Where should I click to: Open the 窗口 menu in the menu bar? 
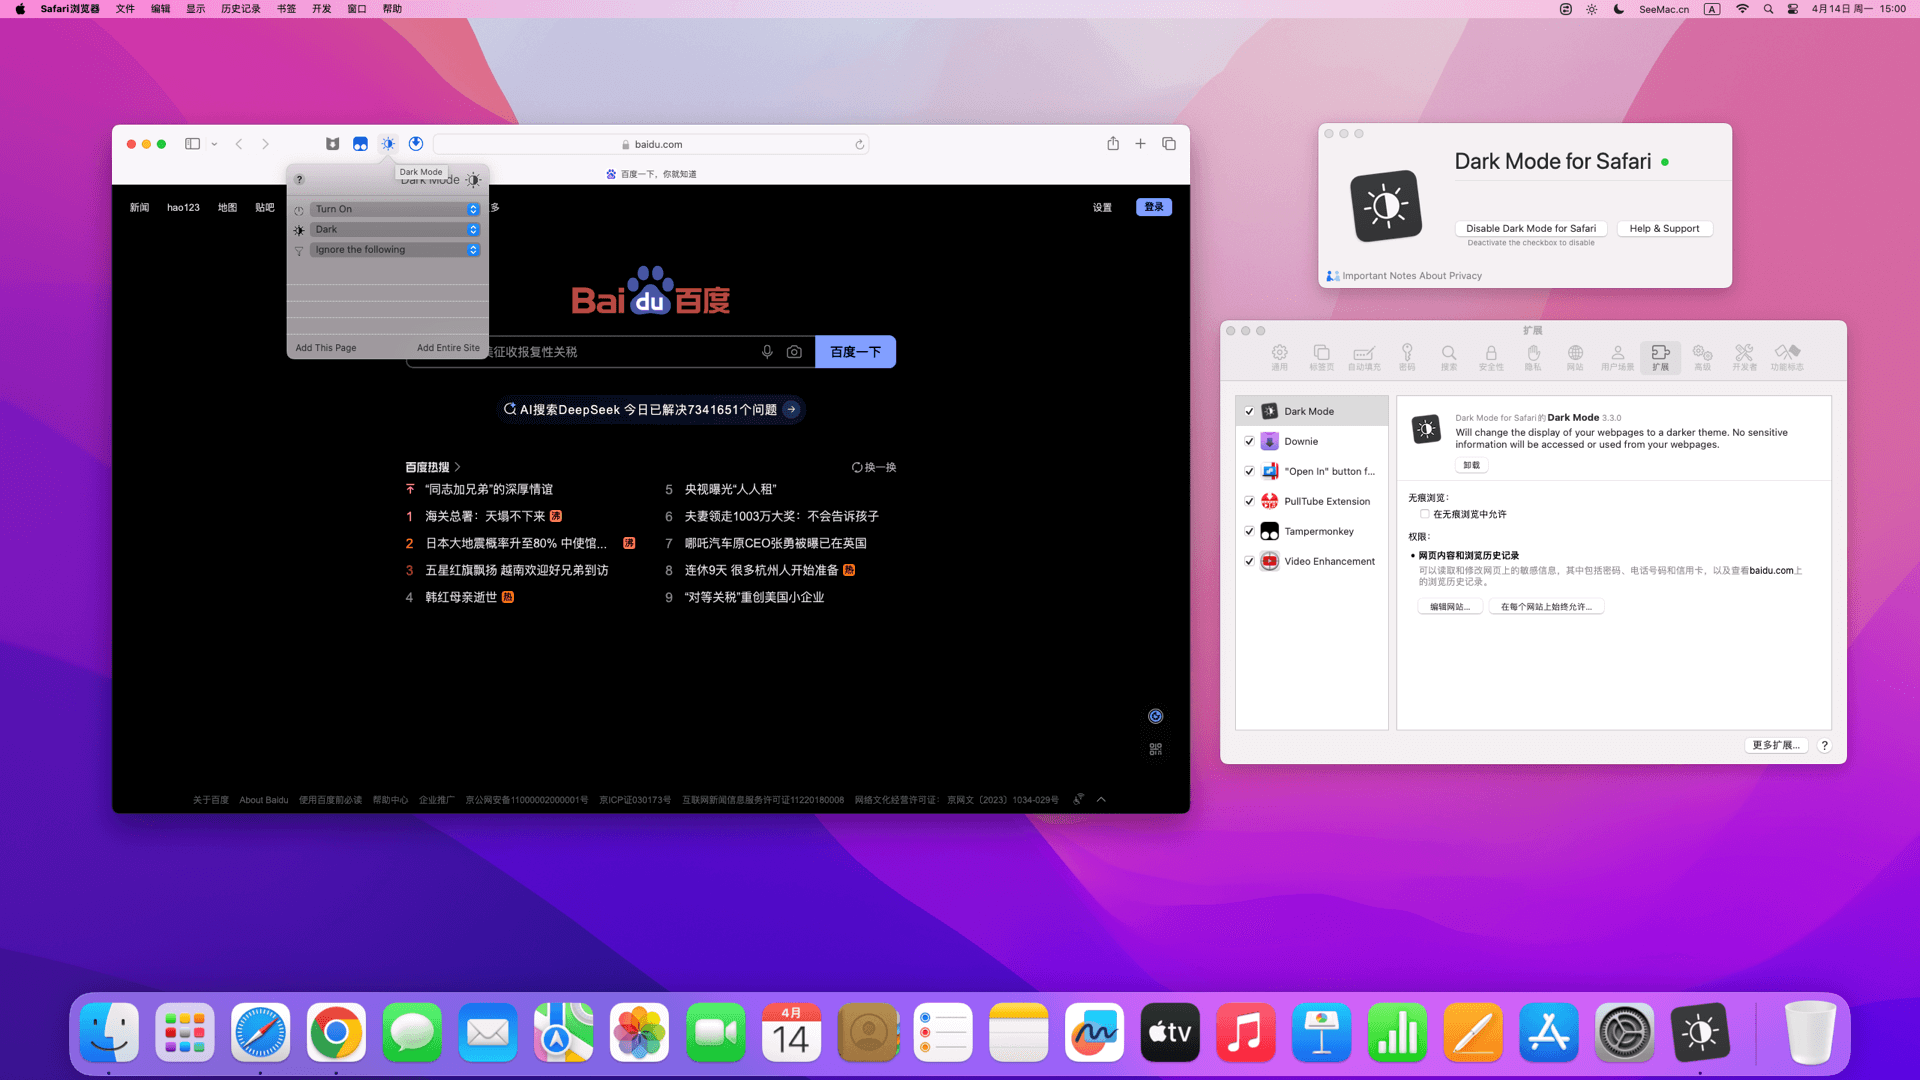click(x=356, y=9)
